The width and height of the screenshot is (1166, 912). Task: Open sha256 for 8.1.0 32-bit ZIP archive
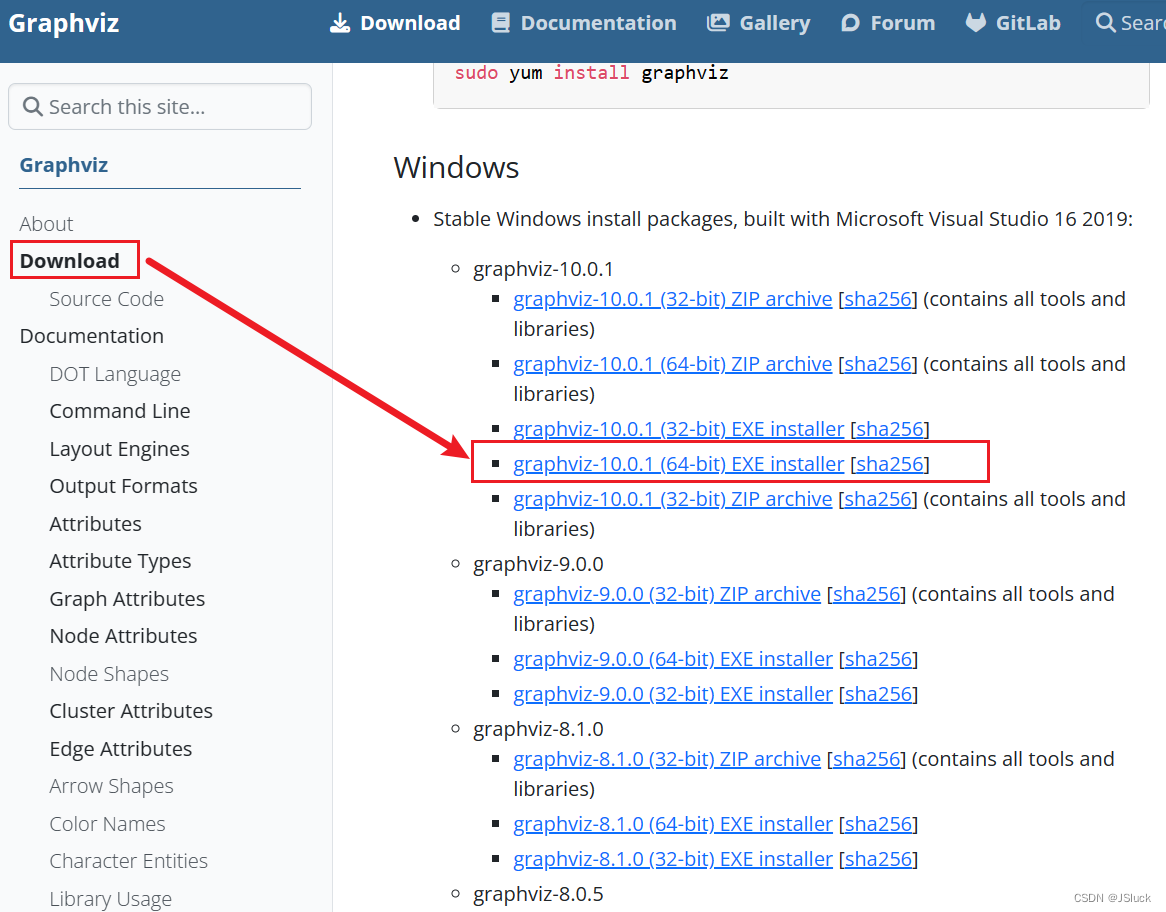coord(866,760)
